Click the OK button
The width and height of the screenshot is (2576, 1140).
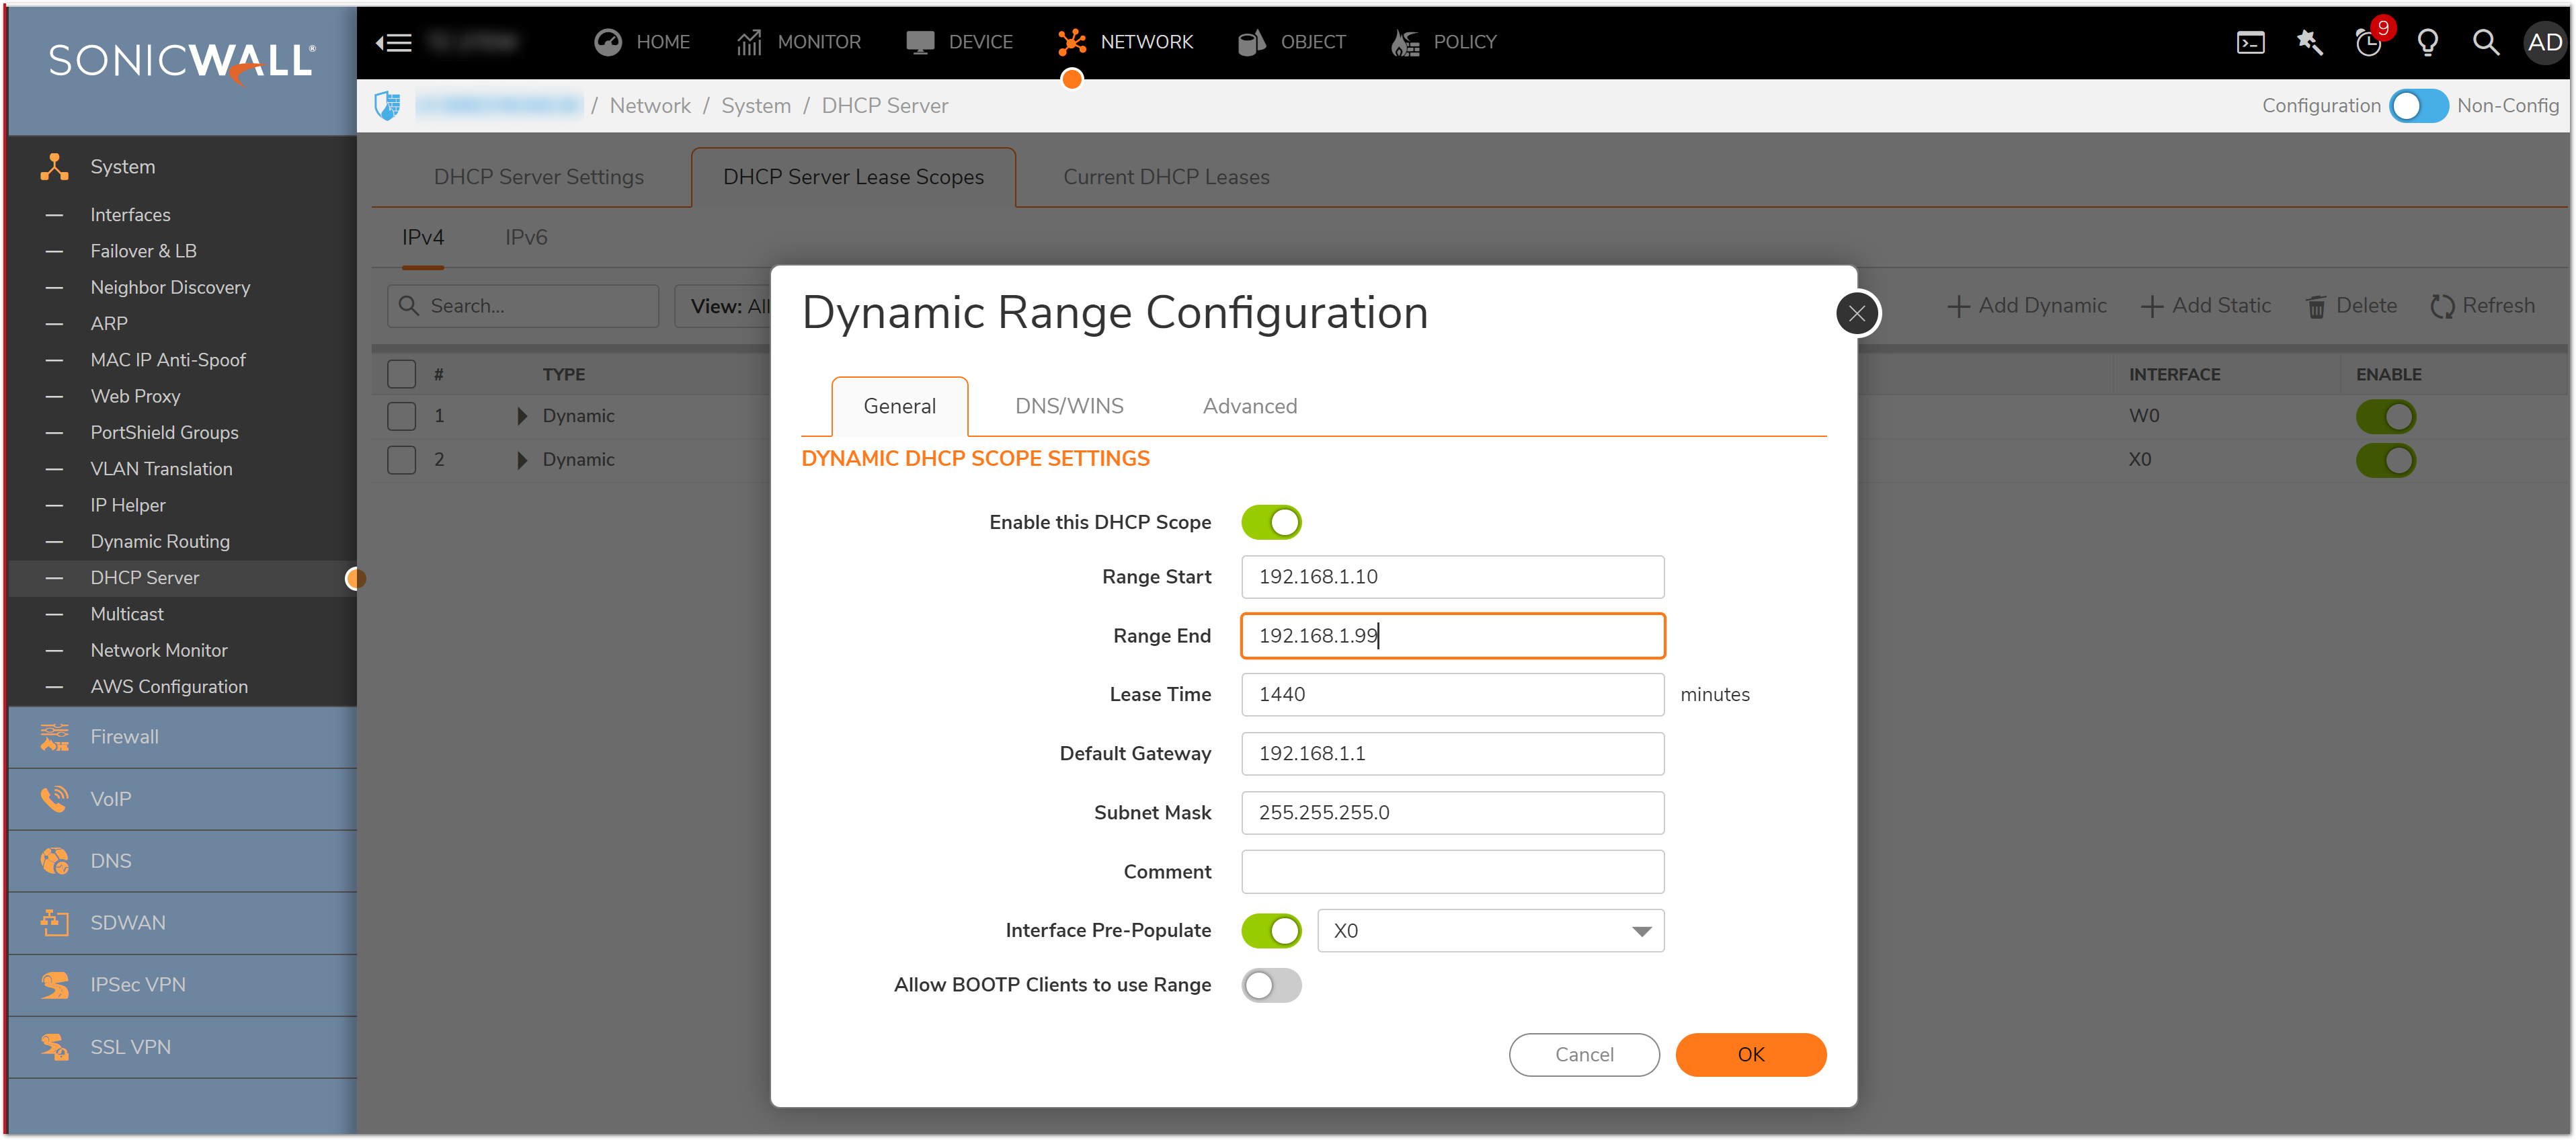pyautogui.click(x=1750, y=1054)
